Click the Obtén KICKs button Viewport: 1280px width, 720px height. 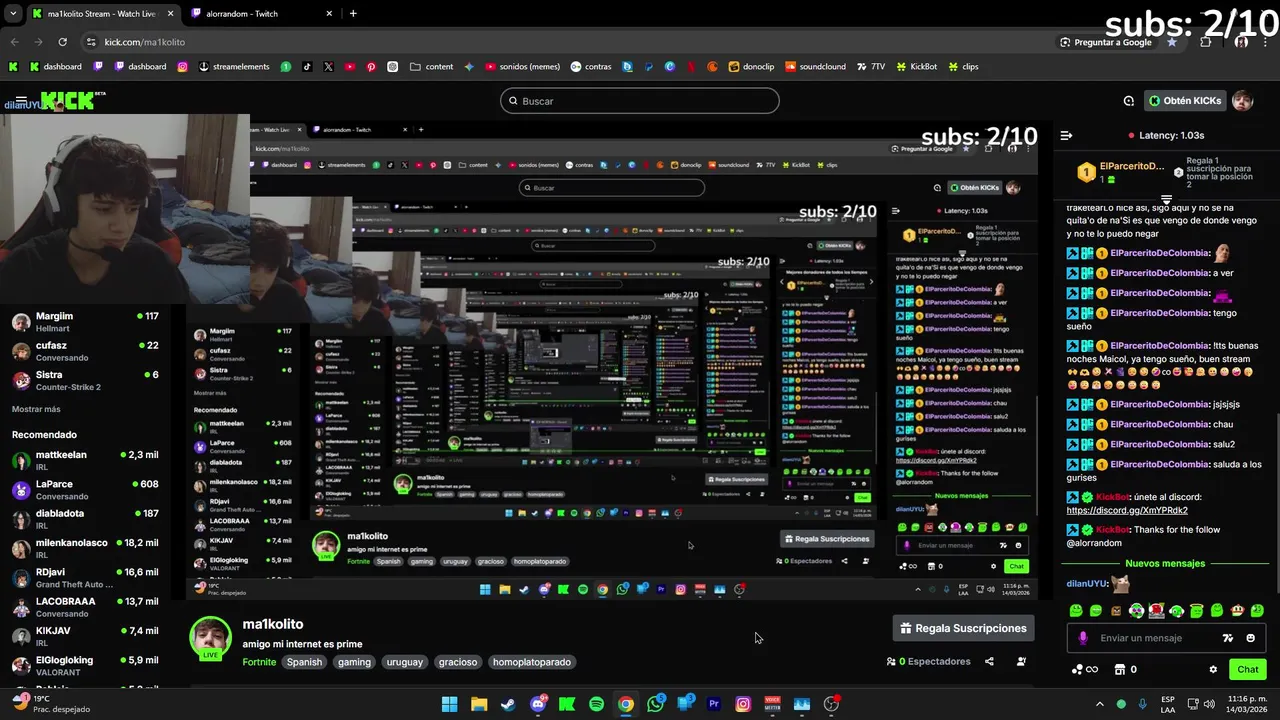(1185, 101)
